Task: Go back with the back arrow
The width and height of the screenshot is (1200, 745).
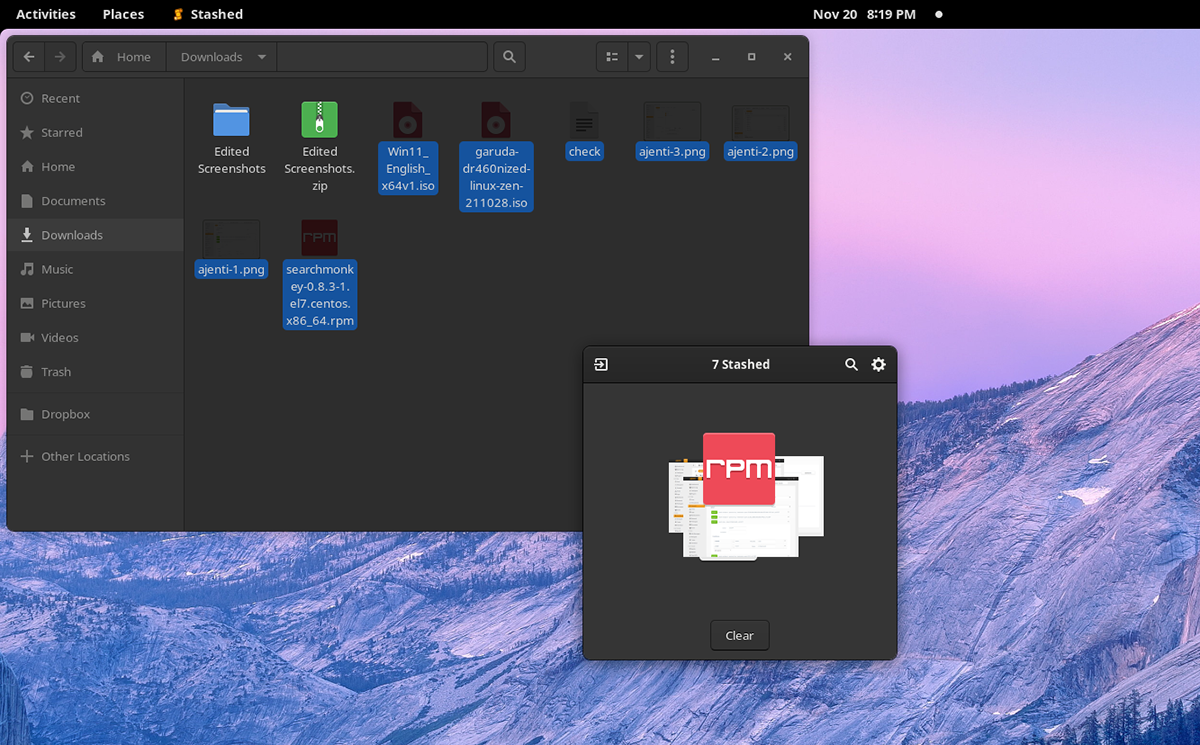Action: (x=29, y=57)
